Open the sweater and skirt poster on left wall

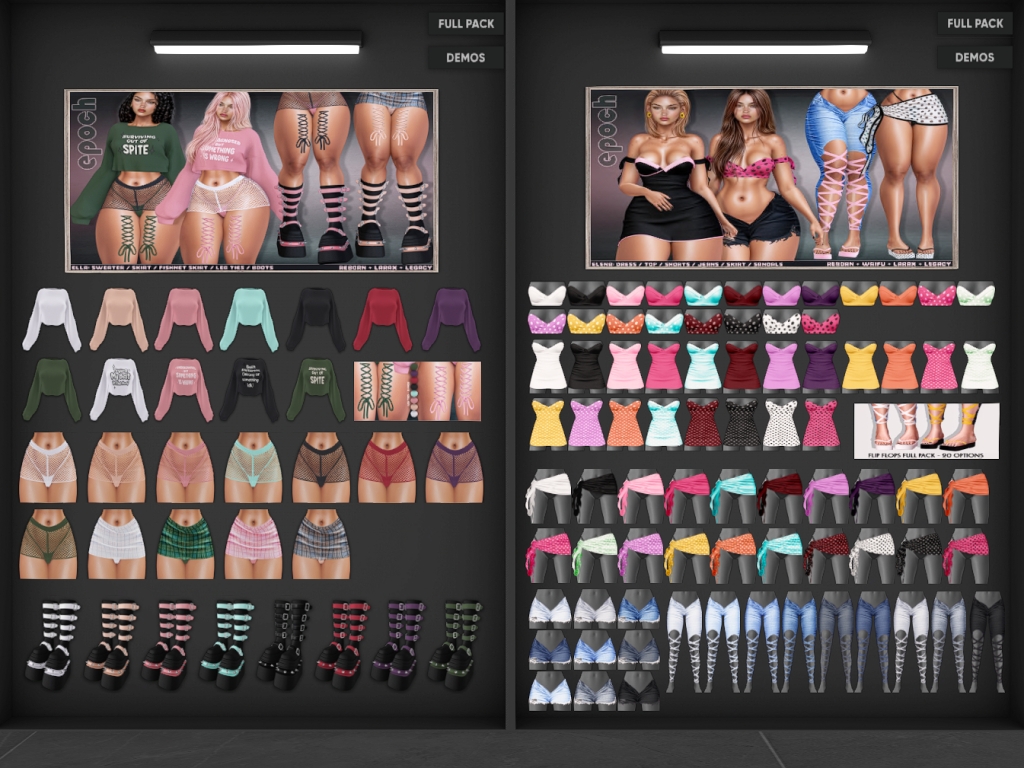click(x=251, y=180)
